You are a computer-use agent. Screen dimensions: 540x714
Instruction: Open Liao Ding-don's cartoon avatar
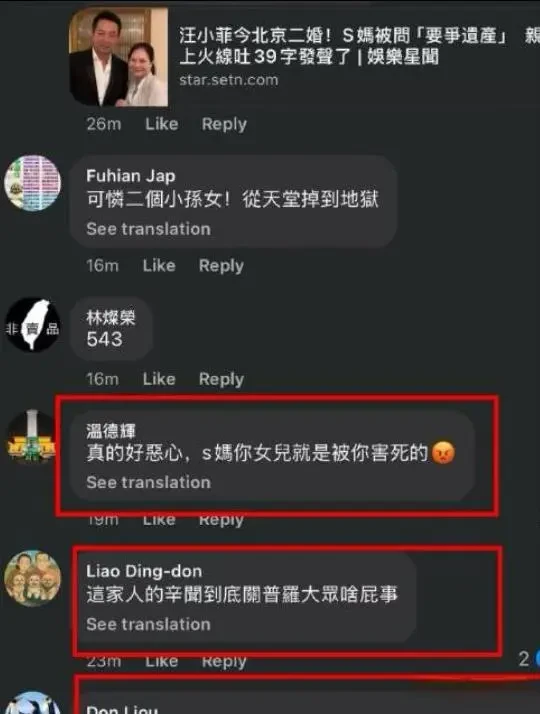32,579
